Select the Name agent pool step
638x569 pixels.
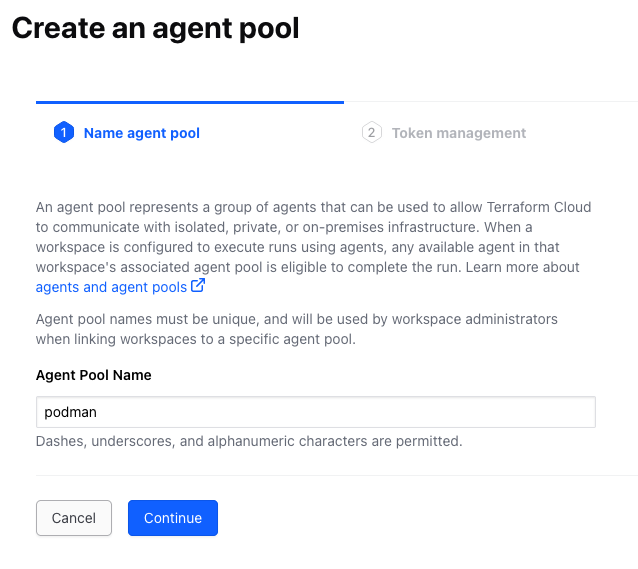pos(141,133)
